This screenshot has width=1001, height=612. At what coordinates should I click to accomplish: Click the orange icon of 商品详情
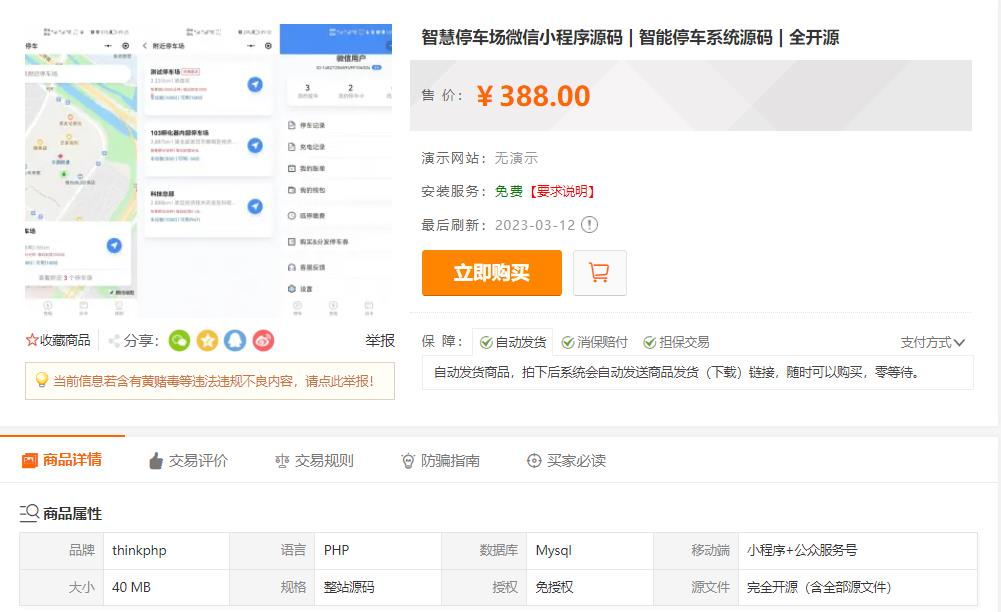click(30, 460)
